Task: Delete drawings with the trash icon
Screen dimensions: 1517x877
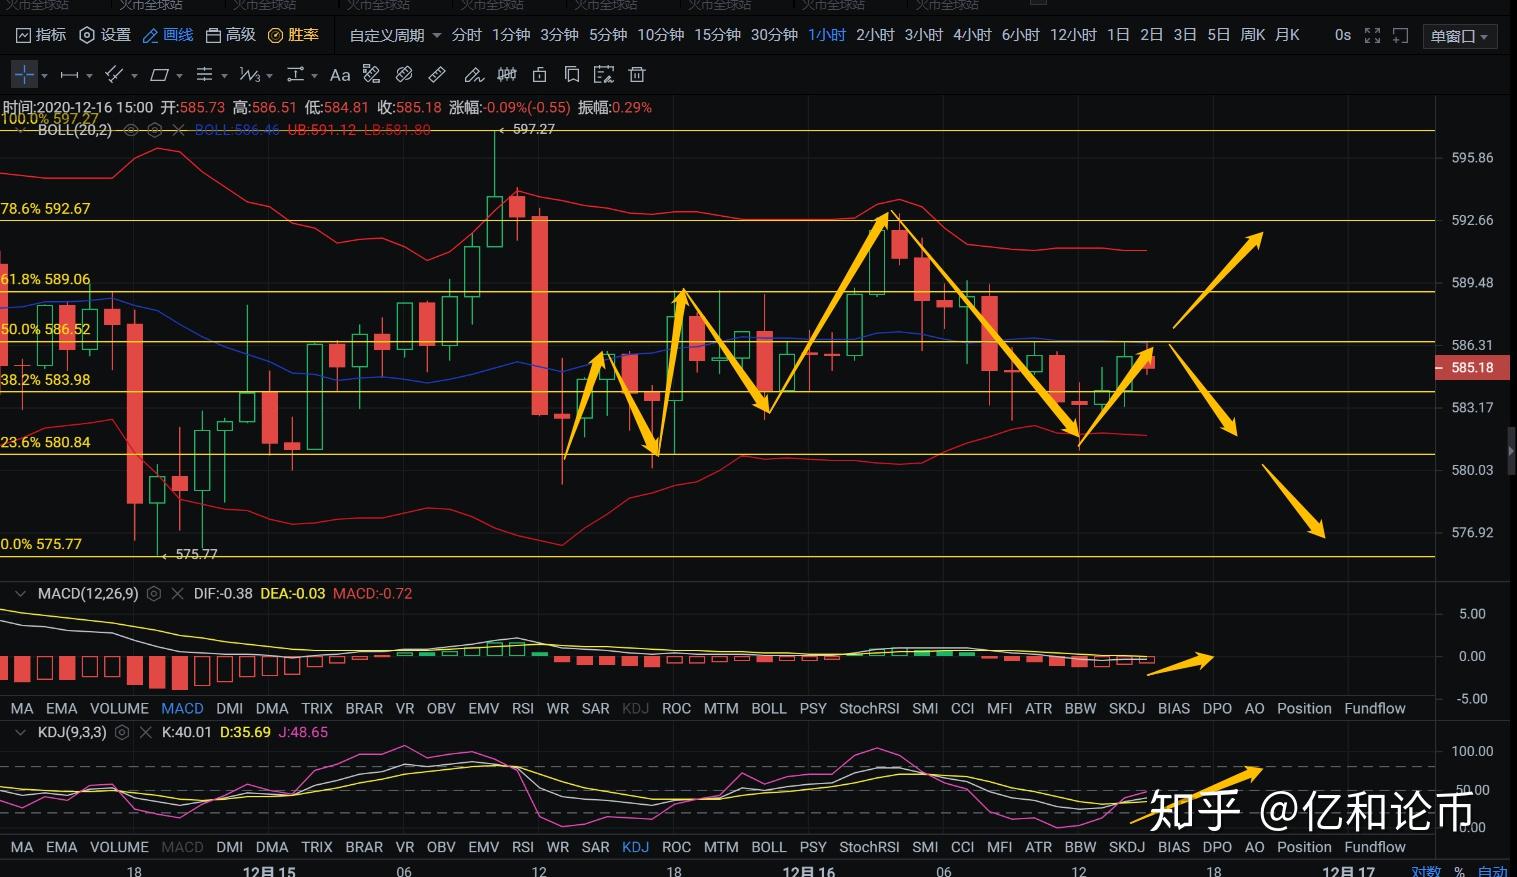Action: (x=637, y=74)
